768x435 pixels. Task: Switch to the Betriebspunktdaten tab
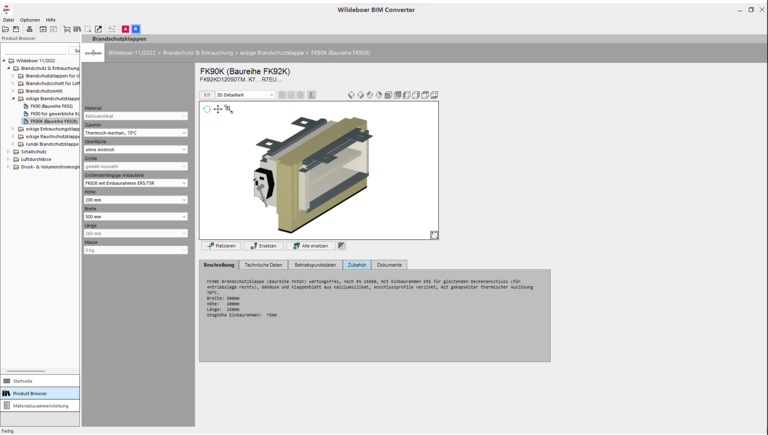315,265
